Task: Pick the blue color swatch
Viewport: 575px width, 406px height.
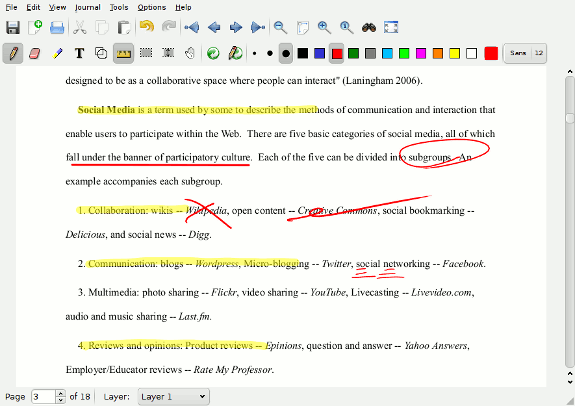Action: tap(319, 54)
